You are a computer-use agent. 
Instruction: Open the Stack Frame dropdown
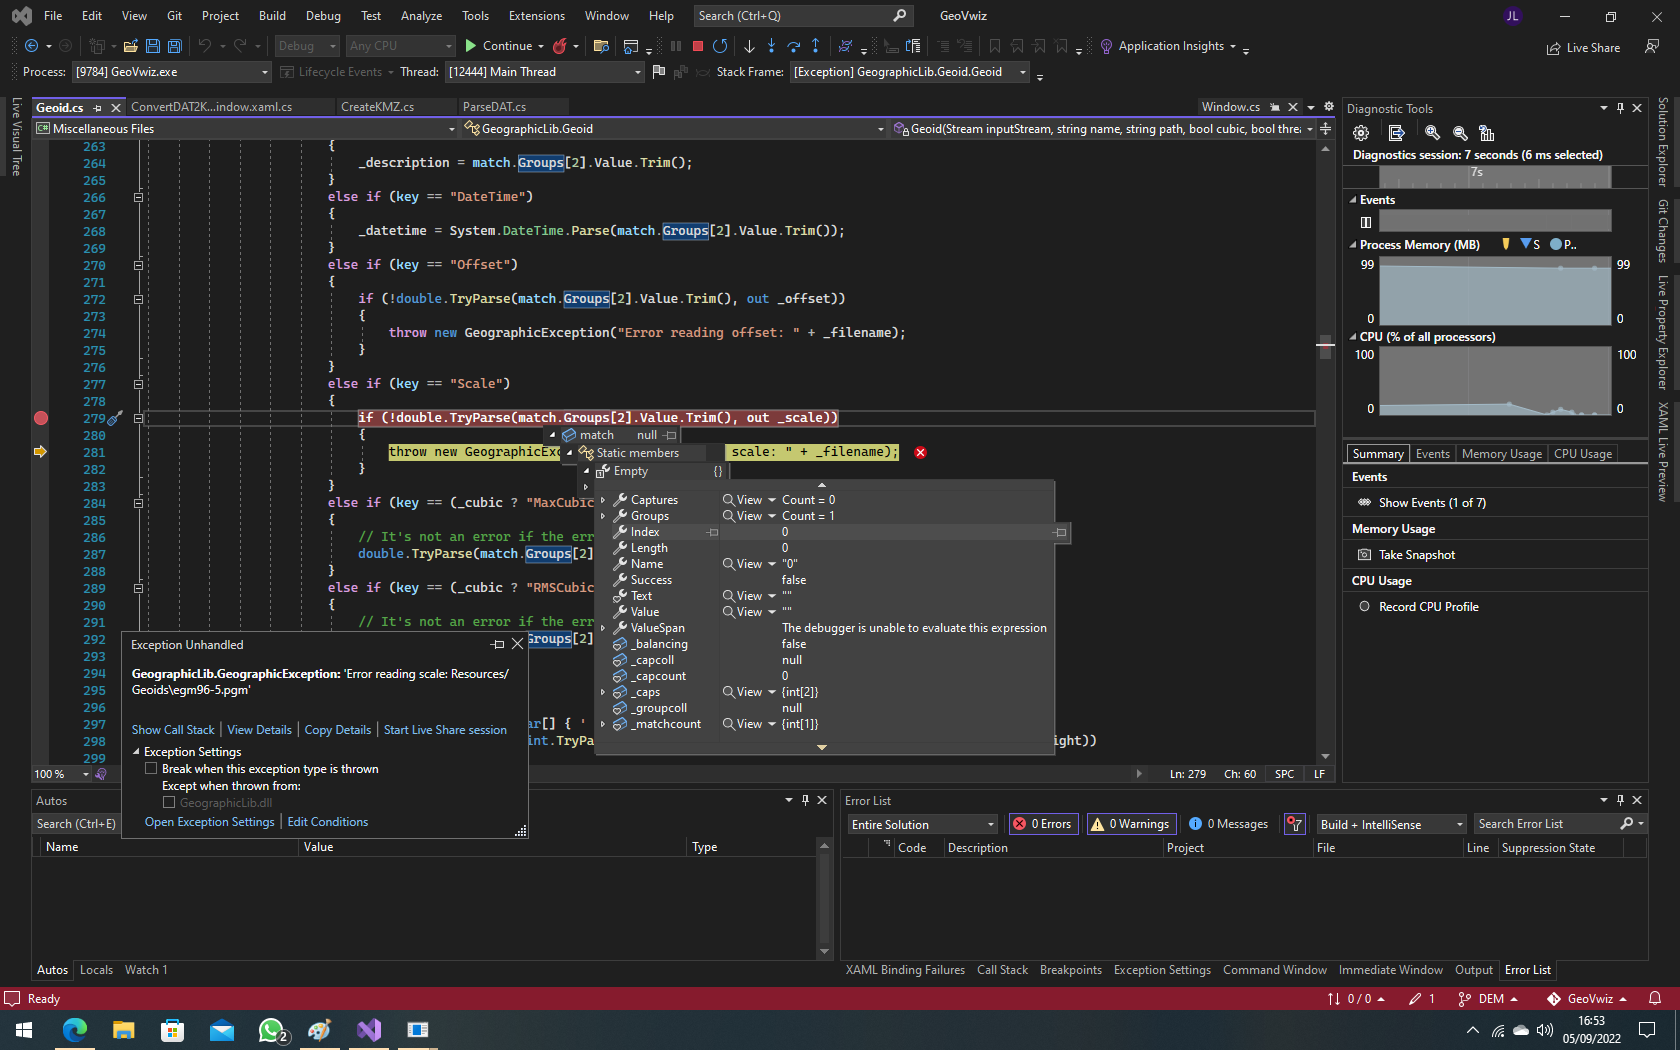(910, 72)
